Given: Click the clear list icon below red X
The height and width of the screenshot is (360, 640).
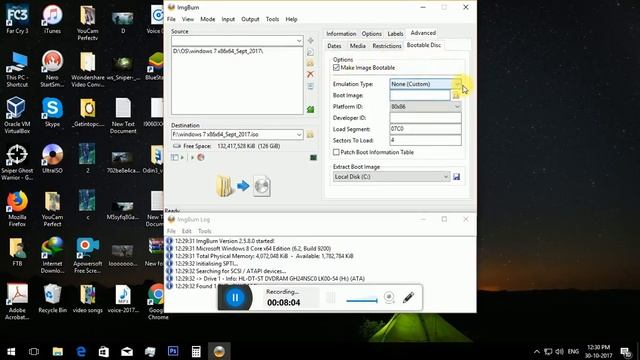Looking at the screenshot, I should (x=311, y=86).
